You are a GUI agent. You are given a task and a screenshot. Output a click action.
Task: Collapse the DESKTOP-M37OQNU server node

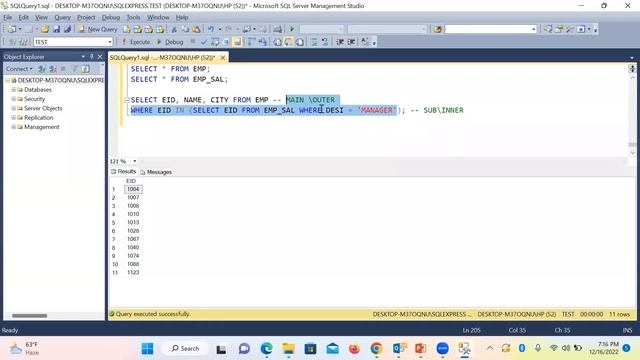click(8, 80)
